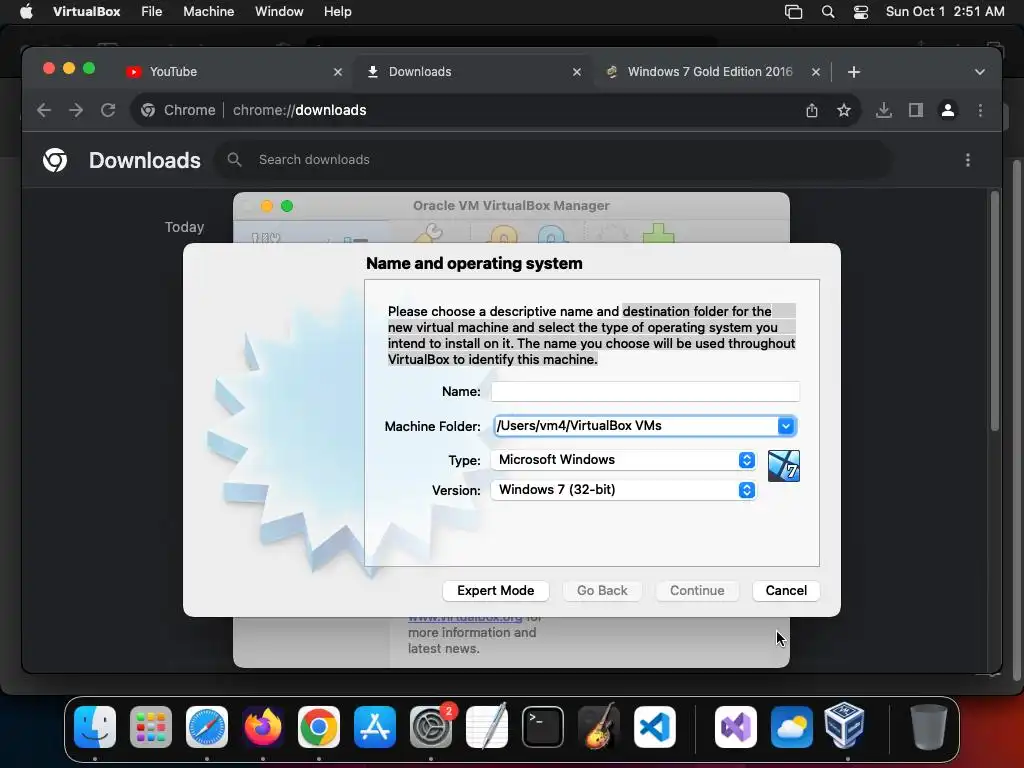Open Google Chrome from the Dock
The height and width of the screenshot is (768, 1024).
pyautogui.click(x=319, y=727)
